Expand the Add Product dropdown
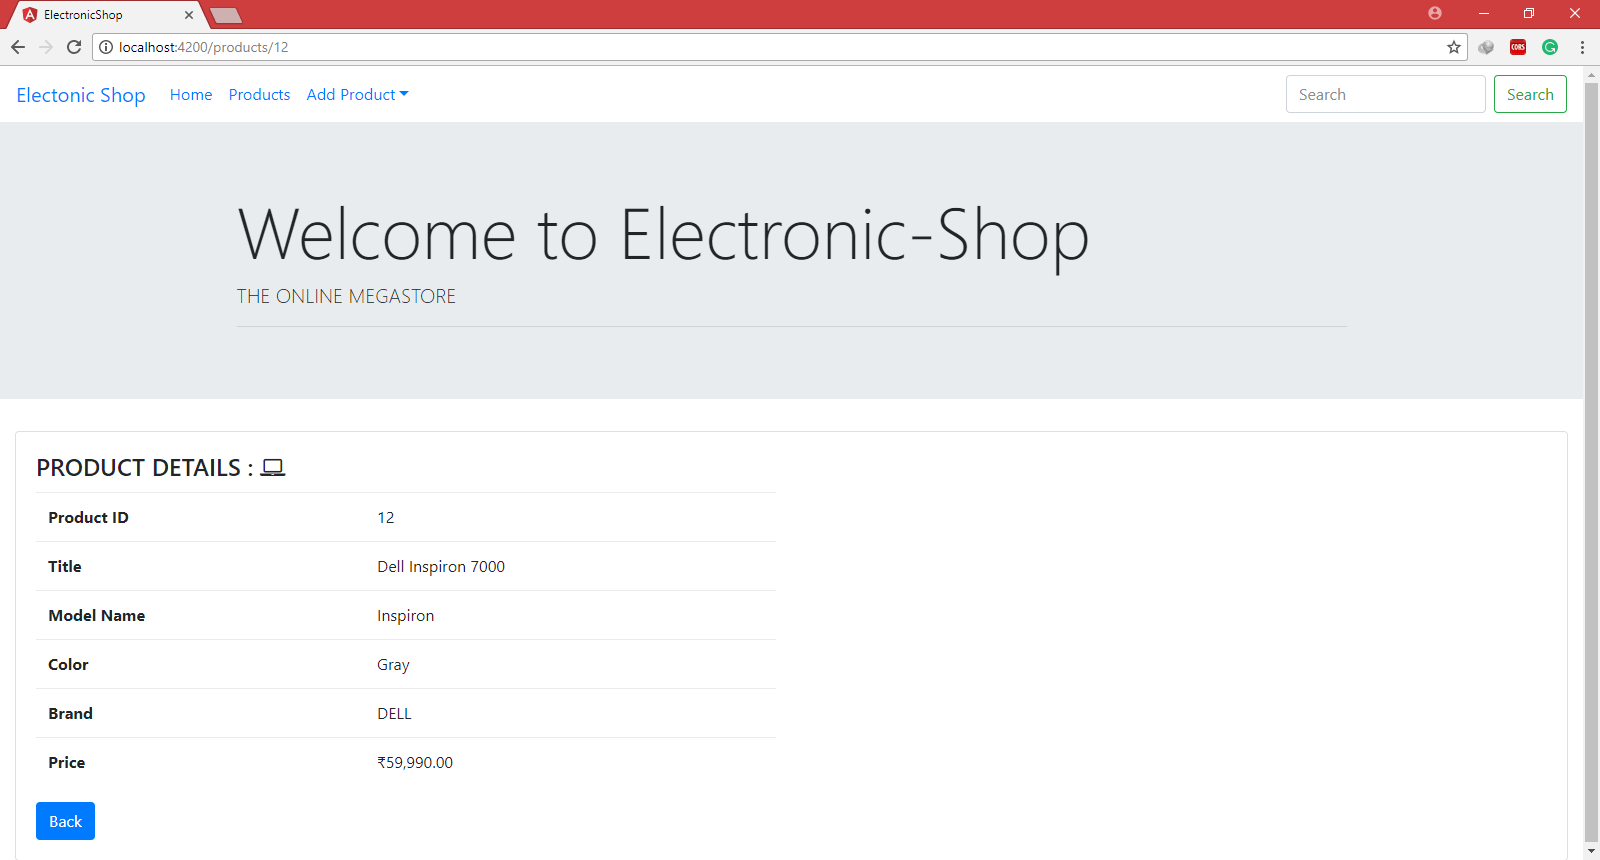Viewport: 1600px width, 860px height. tap(357, 94)
